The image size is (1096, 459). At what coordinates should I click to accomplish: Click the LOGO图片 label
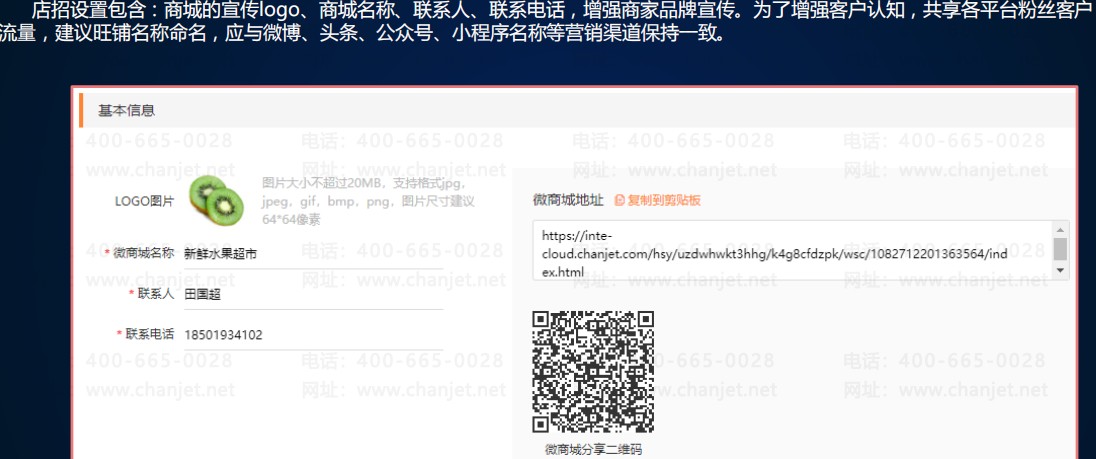point(145,201)
